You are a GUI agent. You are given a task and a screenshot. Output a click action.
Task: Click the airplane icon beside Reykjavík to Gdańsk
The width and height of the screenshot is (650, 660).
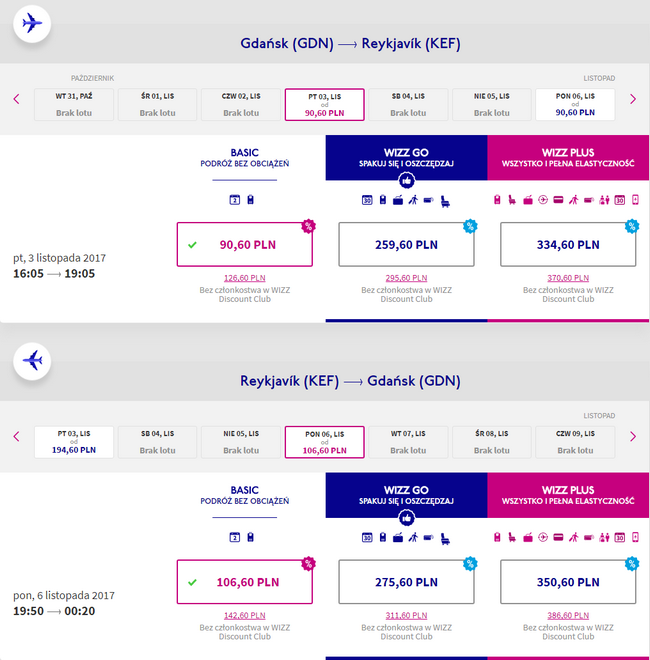coord(33,360)
